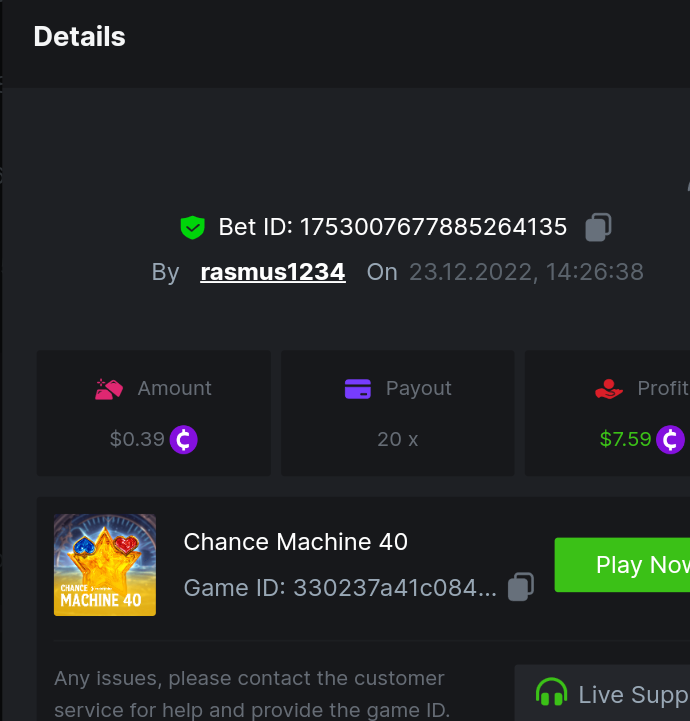Click the red Profit hand icon

tap(609, 389)
